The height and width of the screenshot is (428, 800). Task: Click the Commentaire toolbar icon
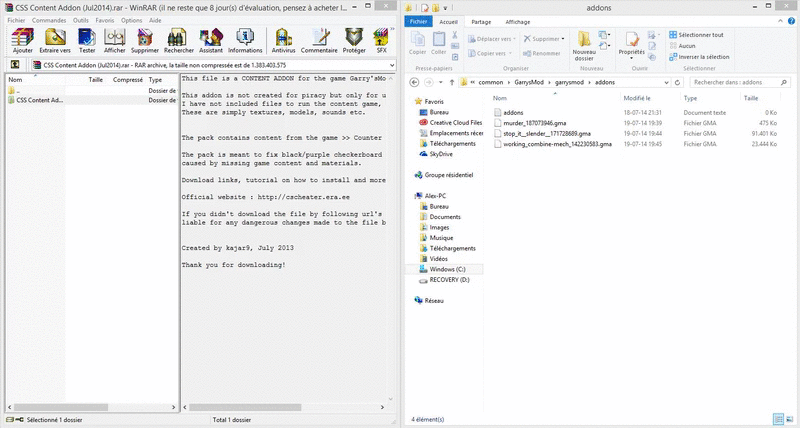(x=319, y=41)
